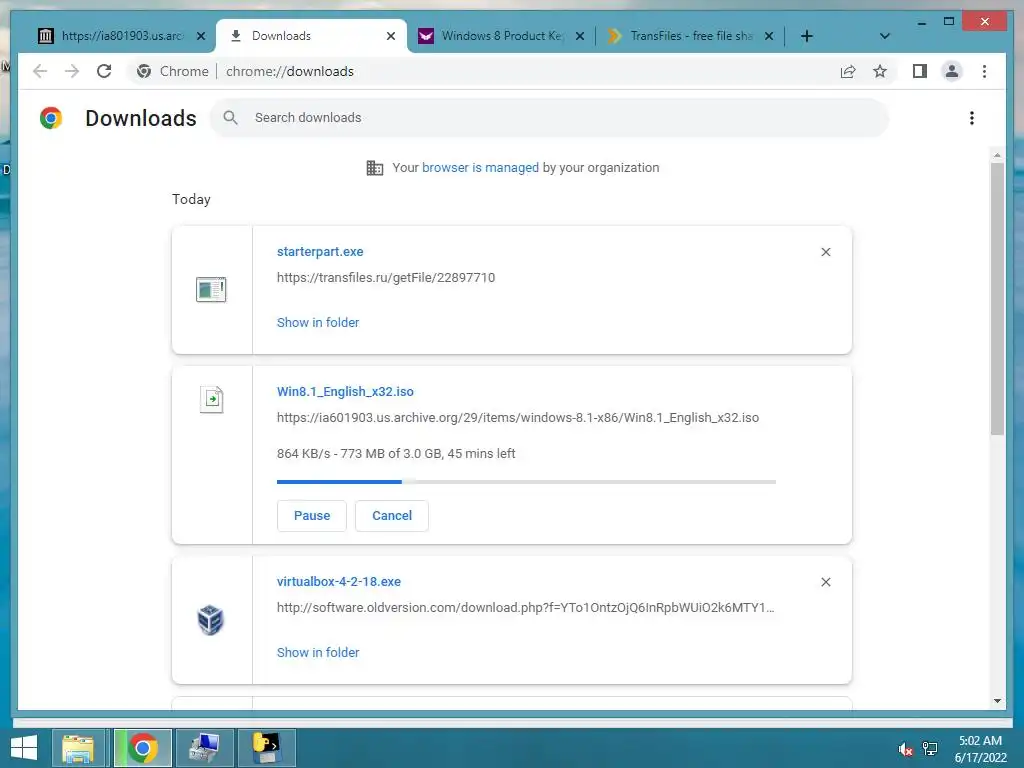
Task: Switch to the TransFiles free file sharing tab
Action: tap(690, 36)
